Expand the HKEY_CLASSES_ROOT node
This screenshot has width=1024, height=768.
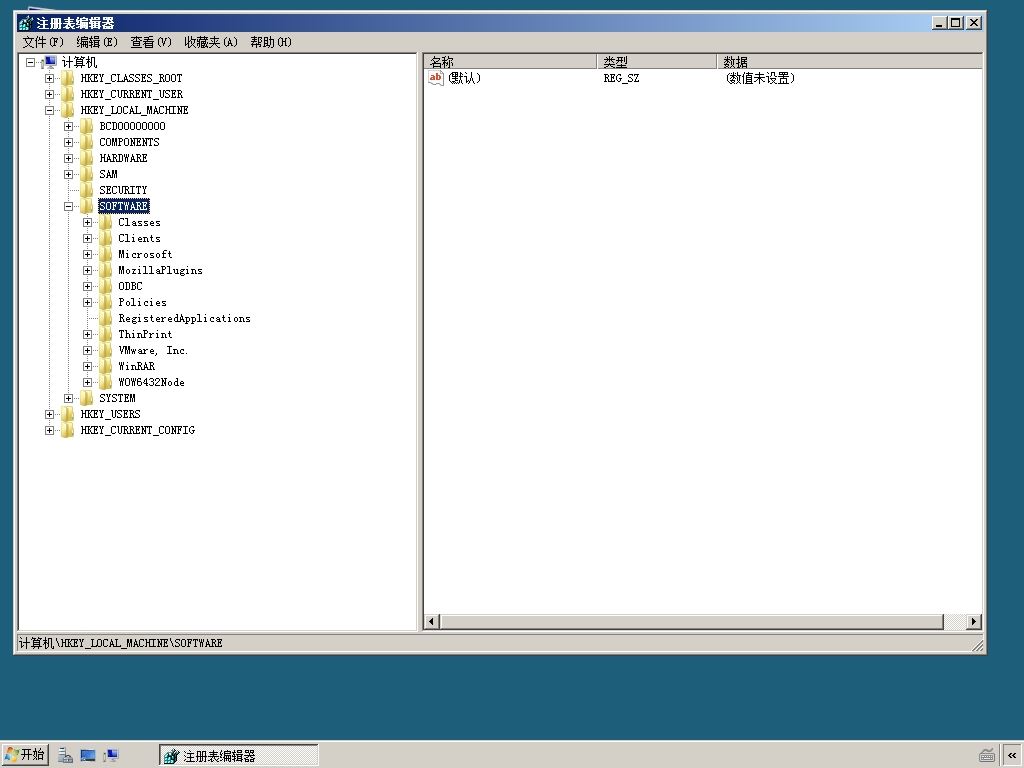(49, 78)
